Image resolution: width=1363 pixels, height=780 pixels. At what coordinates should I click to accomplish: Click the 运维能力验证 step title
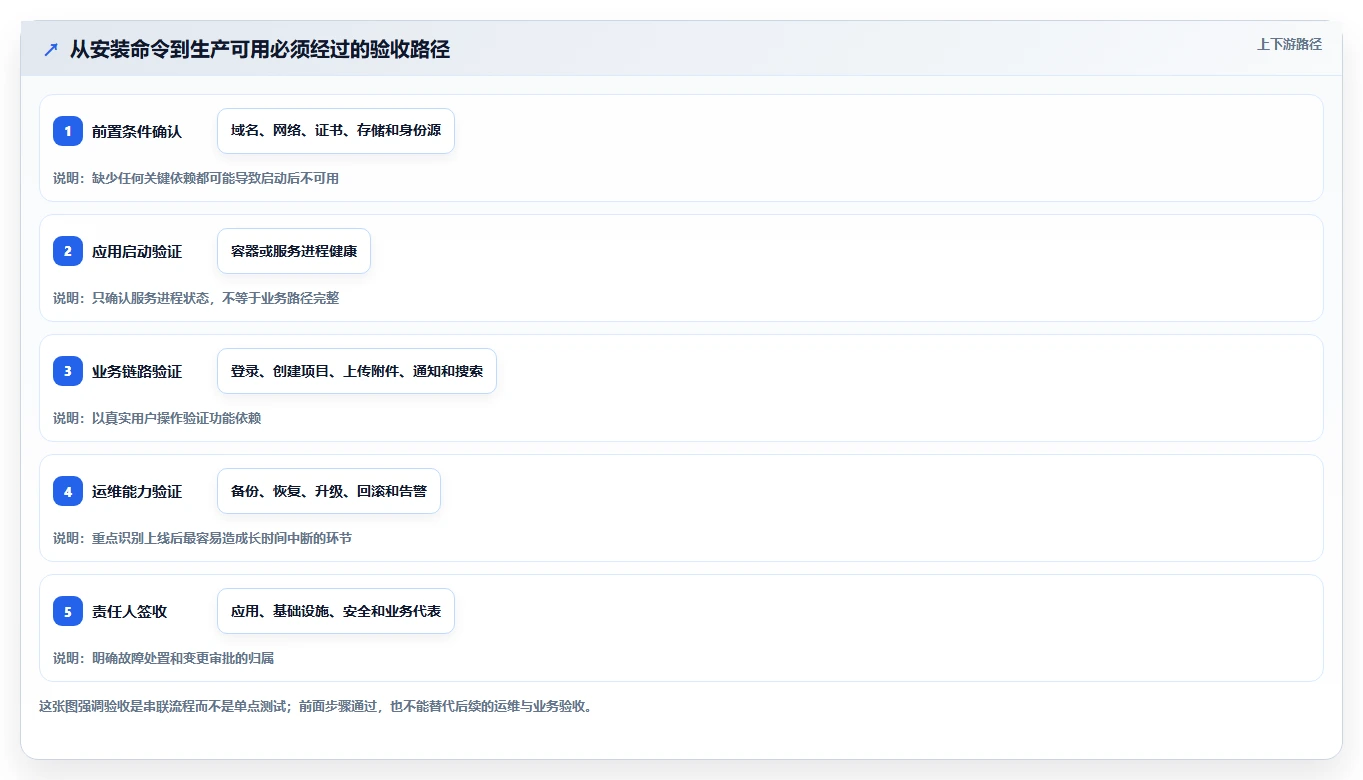137,491
